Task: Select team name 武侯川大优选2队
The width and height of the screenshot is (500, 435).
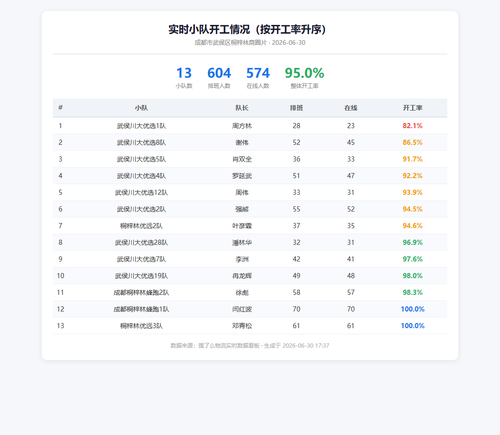Action: tap(141, 209)
